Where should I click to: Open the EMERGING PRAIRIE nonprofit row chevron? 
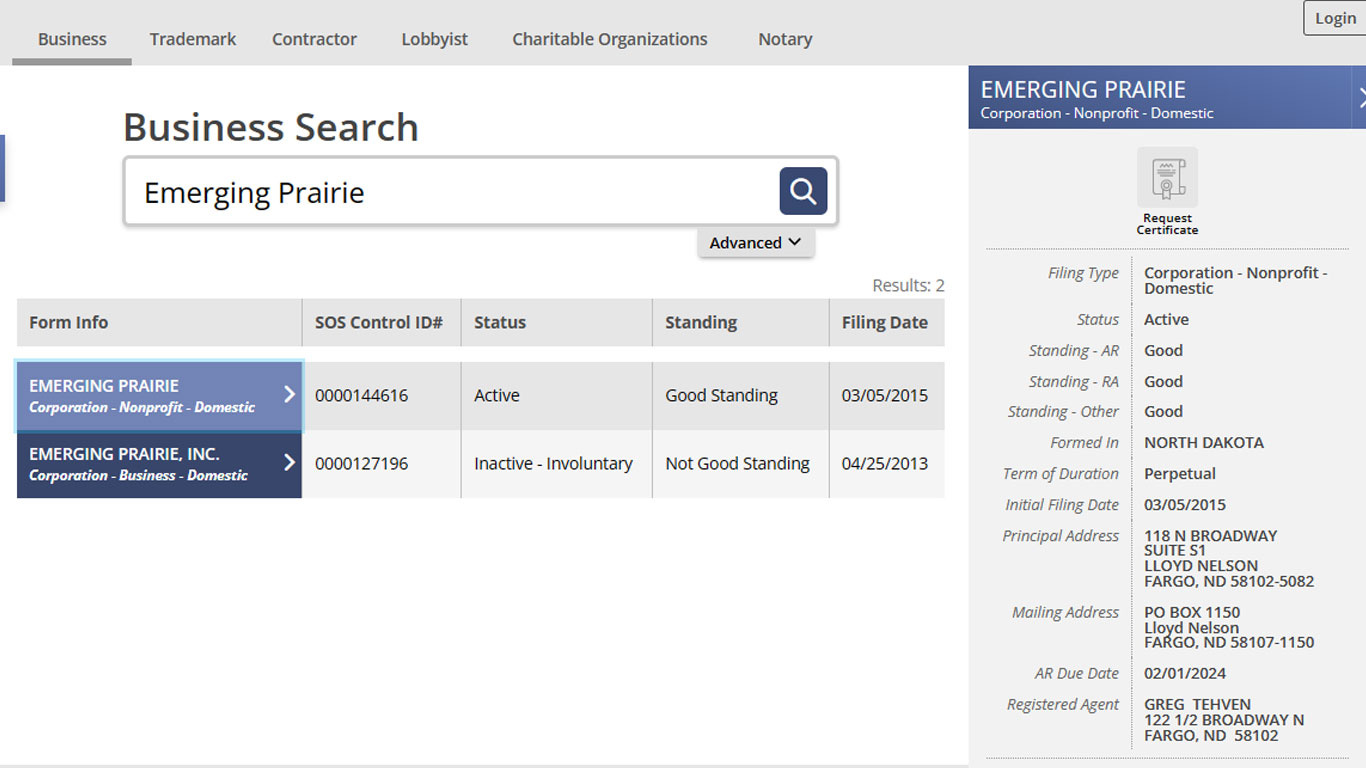click(289, 395)
